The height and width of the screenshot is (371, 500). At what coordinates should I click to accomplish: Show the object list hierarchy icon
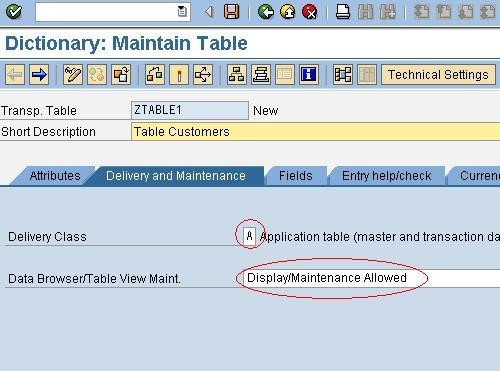point(237,74)
